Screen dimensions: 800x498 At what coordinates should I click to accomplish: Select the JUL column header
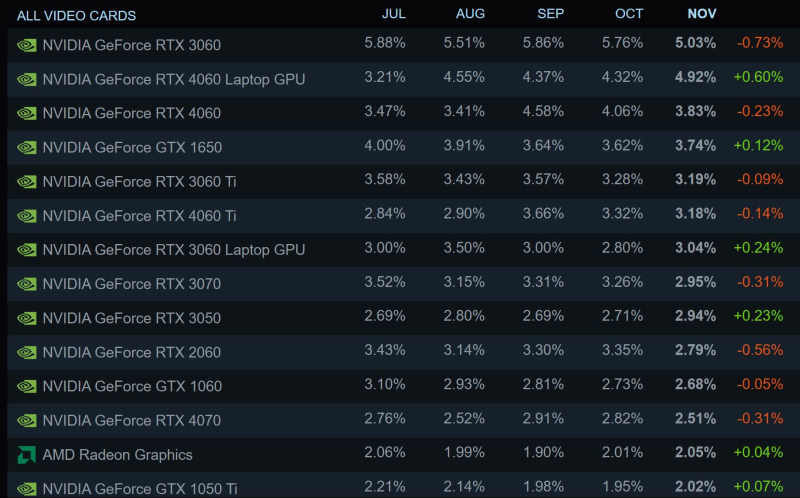pos(394,14)
